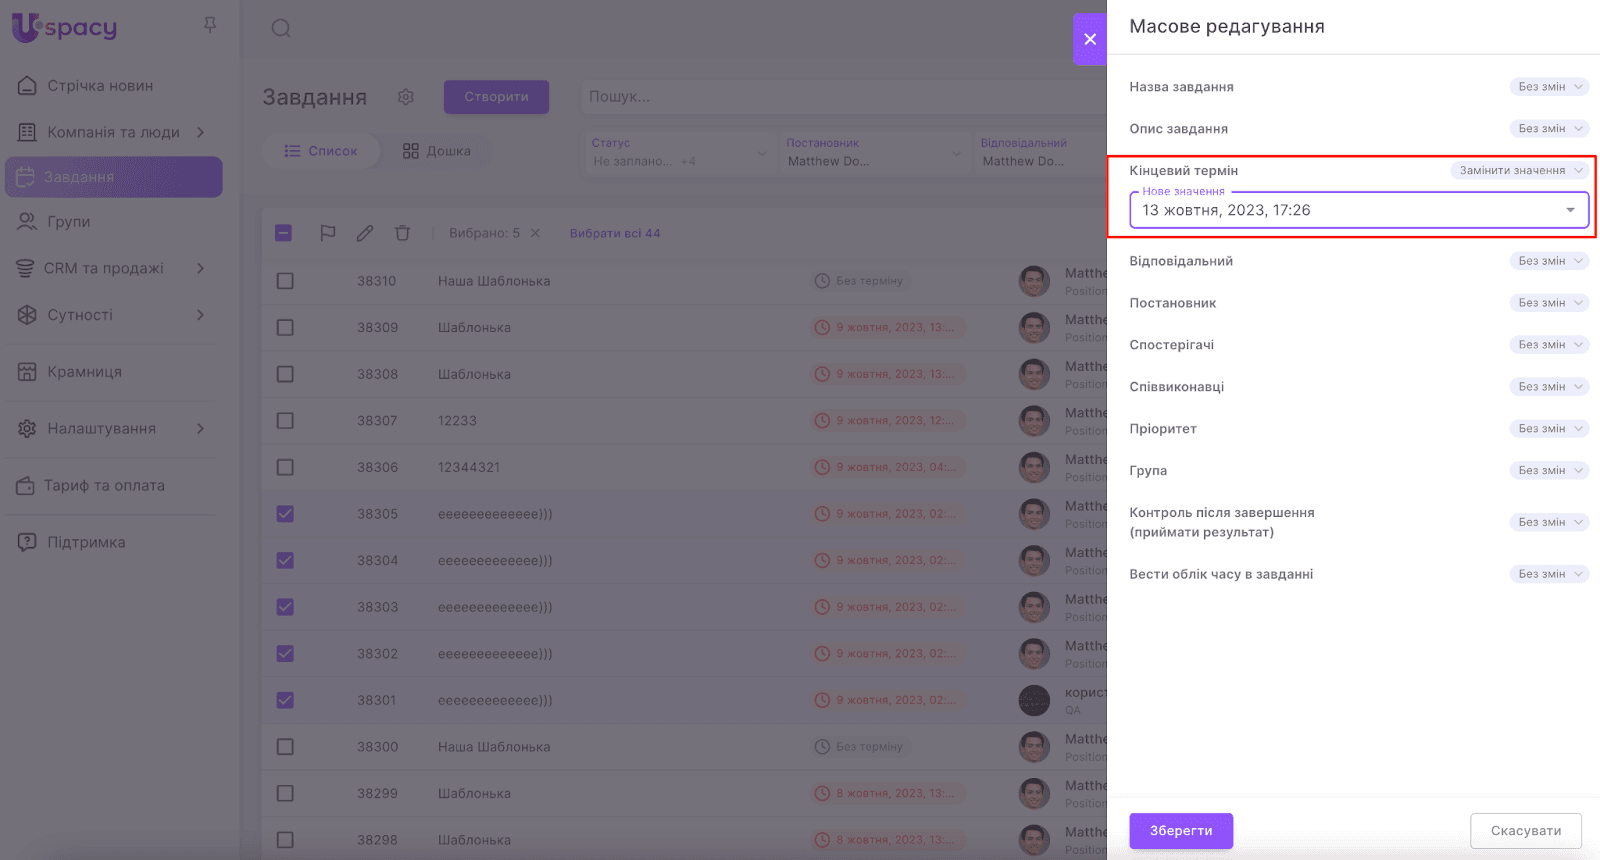Uncheck the box for task 38301
The image size is (1600, 860).
(x=285, y=700)
